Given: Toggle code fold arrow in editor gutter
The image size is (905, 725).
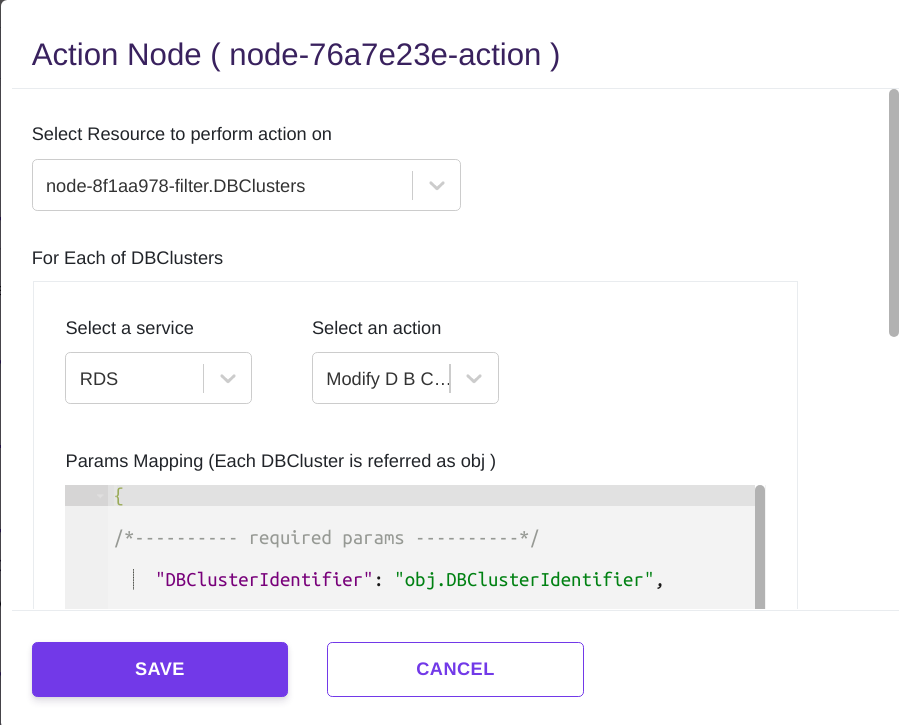Looking at the screenshot, I should click(x=100, y=496).
